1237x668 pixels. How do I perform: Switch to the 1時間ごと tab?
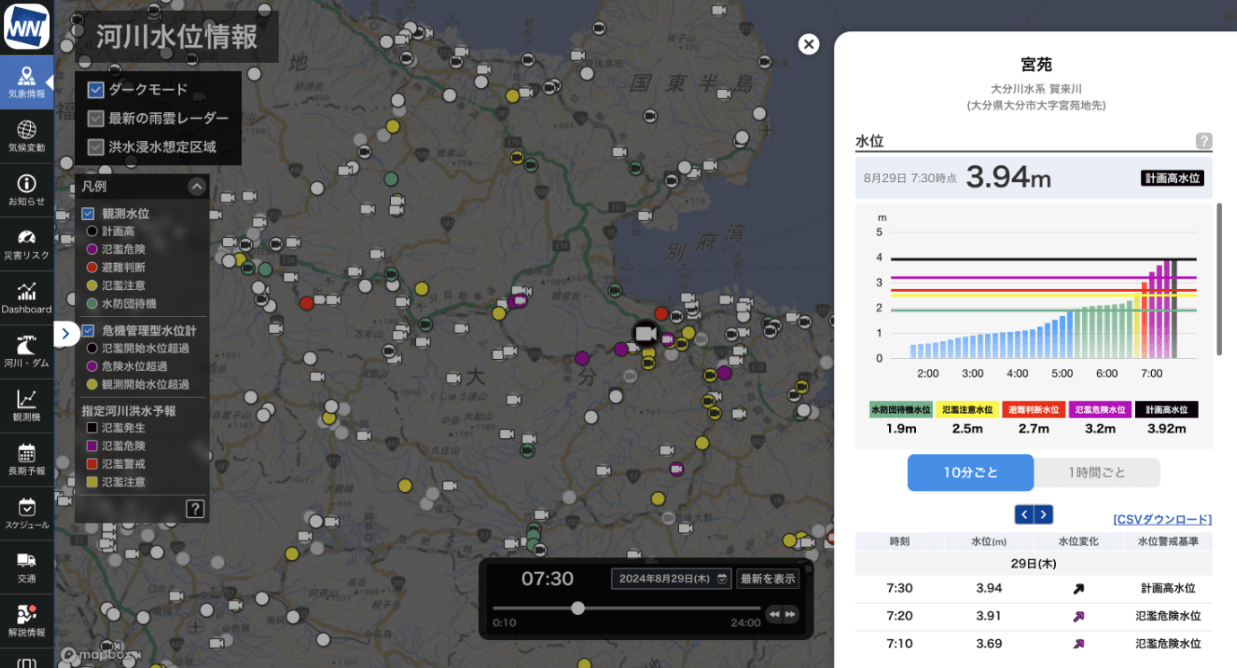click(1096, 473)
